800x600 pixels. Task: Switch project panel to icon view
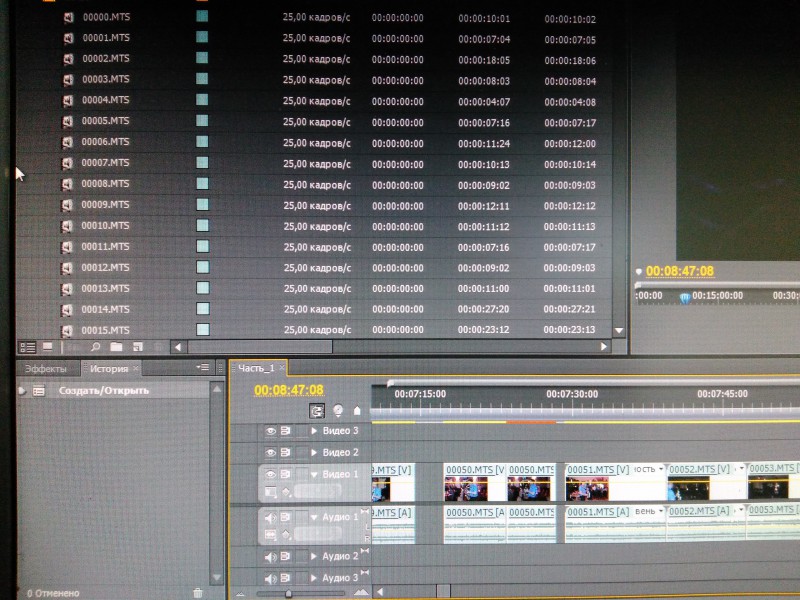coord(48,347)
